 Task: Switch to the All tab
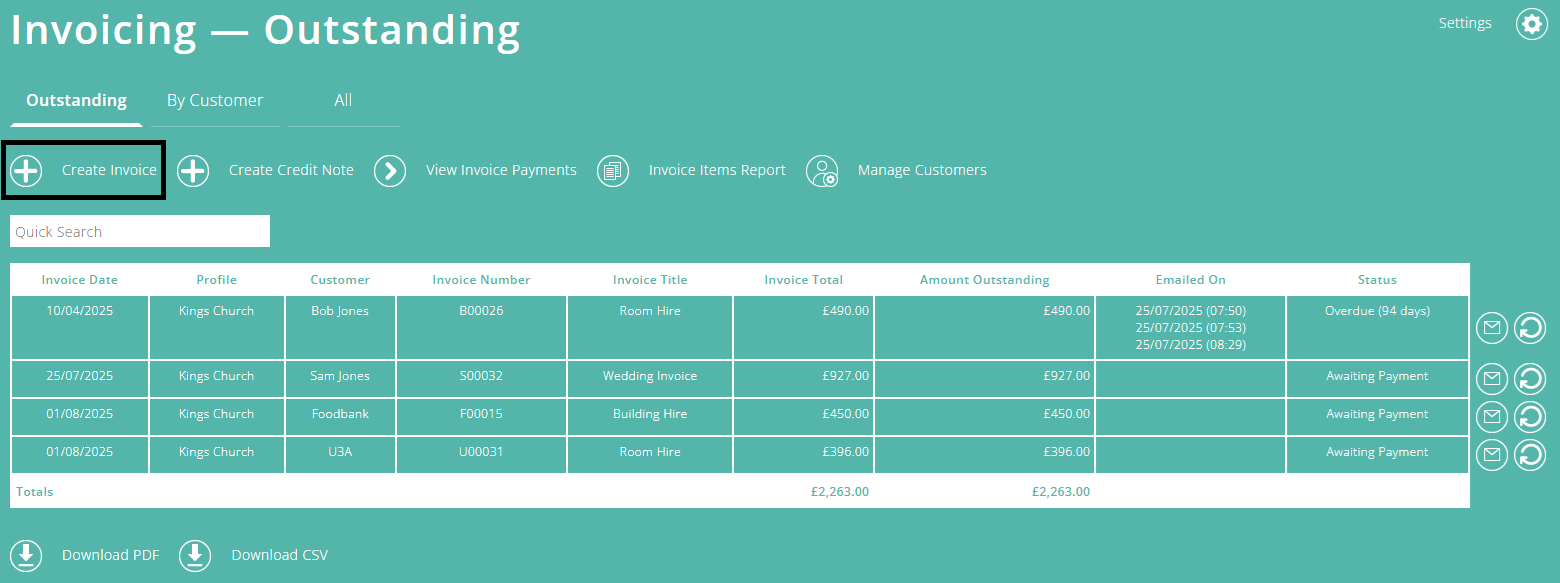343,101
